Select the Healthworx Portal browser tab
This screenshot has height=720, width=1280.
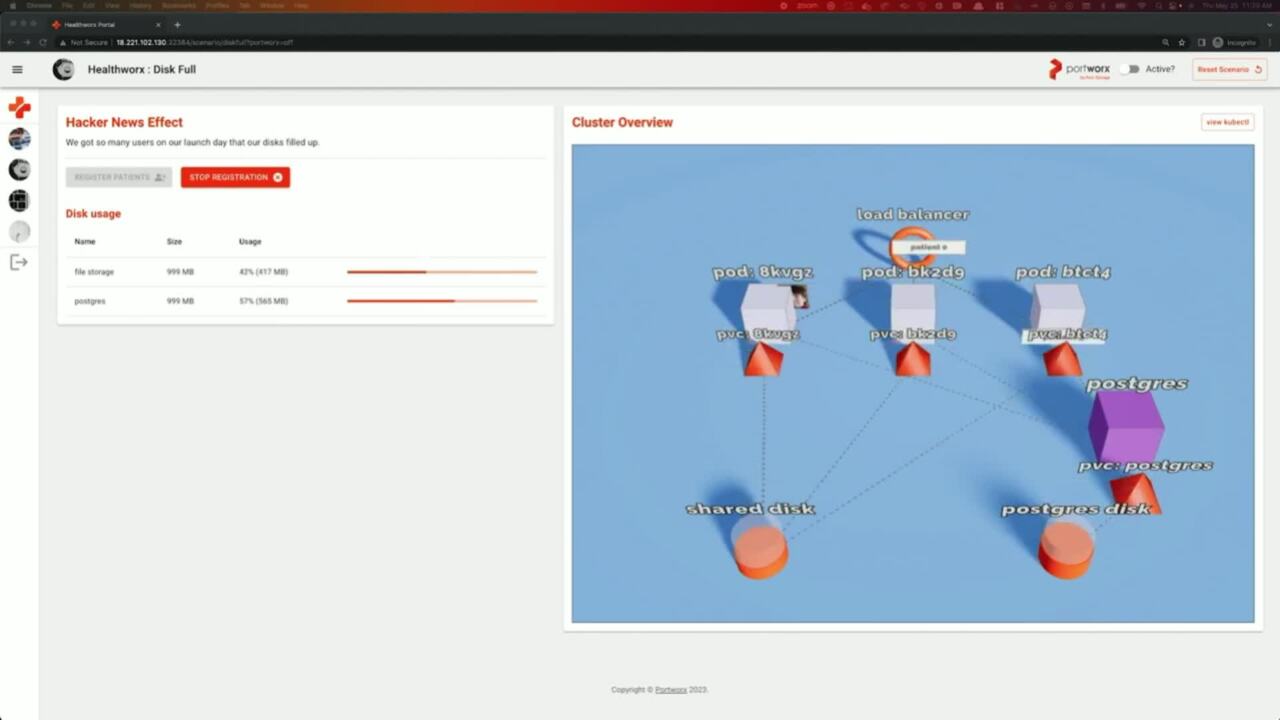click(105, 24)
